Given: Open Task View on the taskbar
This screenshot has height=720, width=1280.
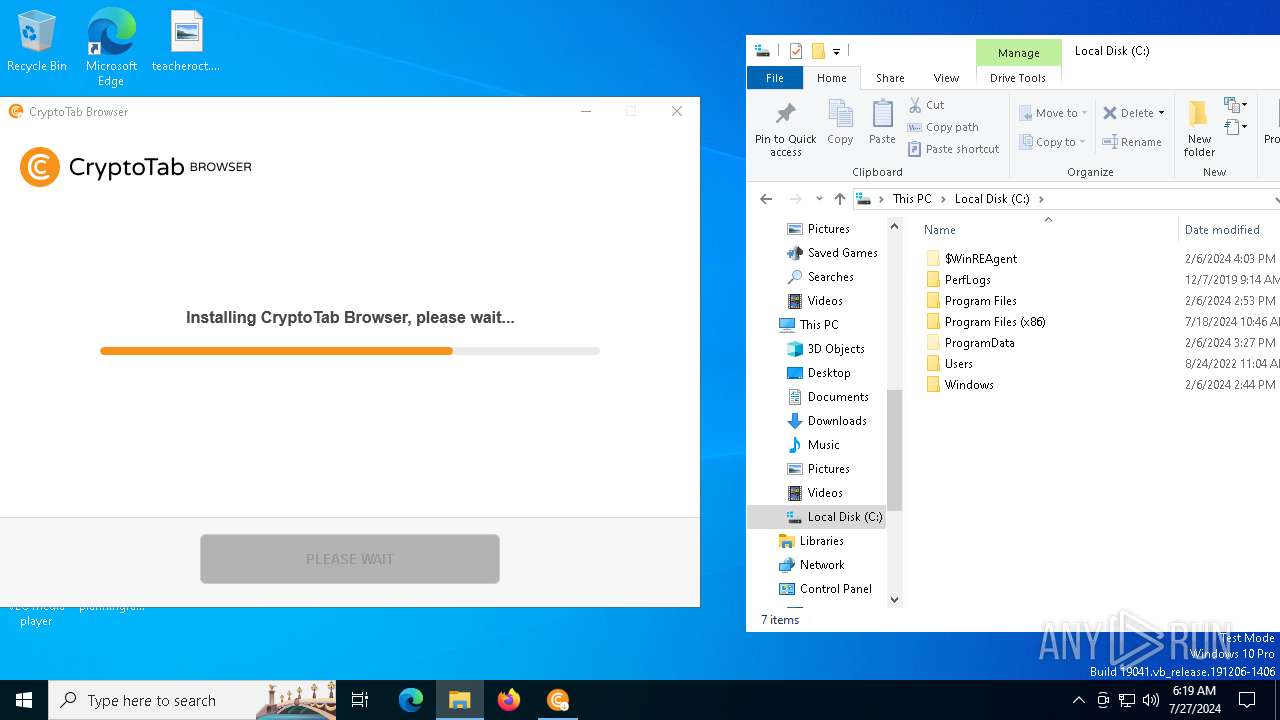Looking at the screenshot, I should pyautogui.click(x=360, y=700).
